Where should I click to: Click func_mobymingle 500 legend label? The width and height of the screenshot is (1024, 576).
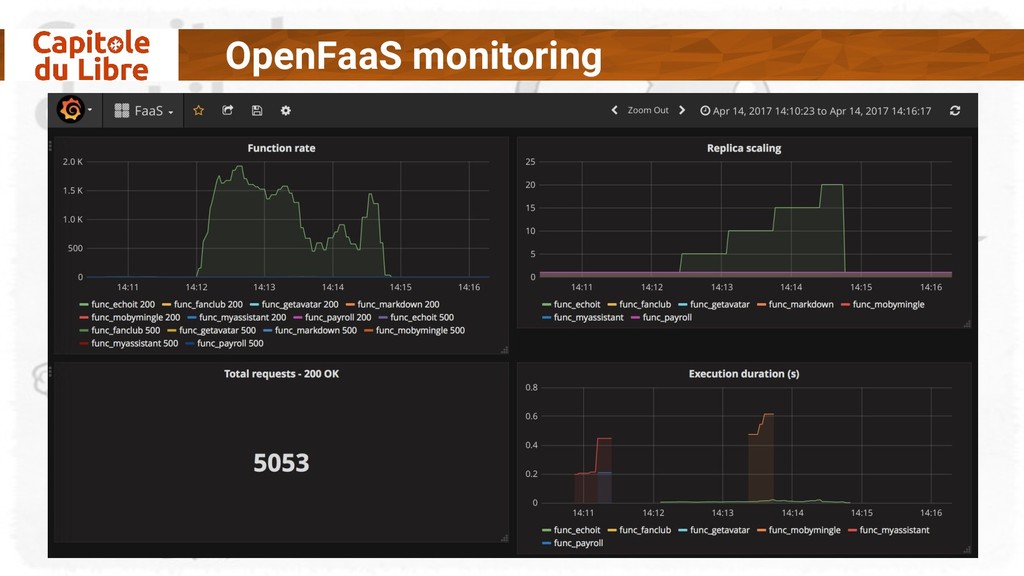421,330
